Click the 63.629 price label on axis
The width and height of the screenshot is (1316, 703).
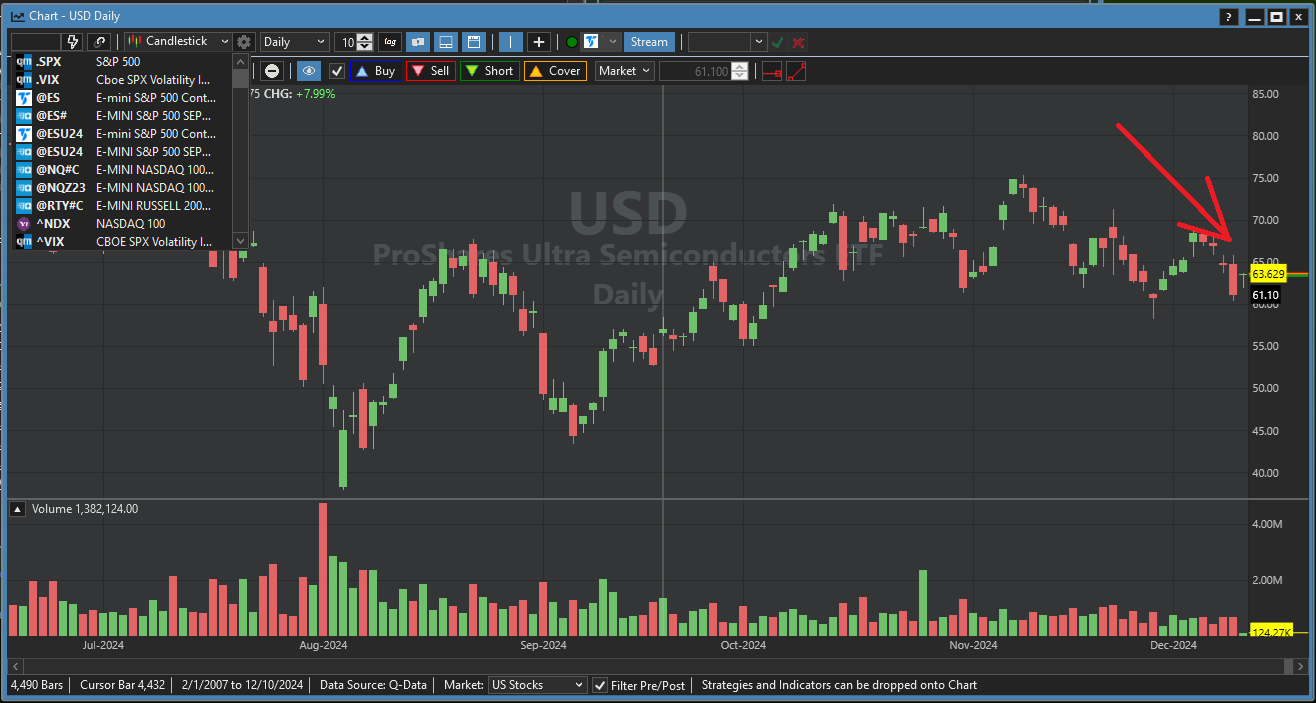point(1268,273)
